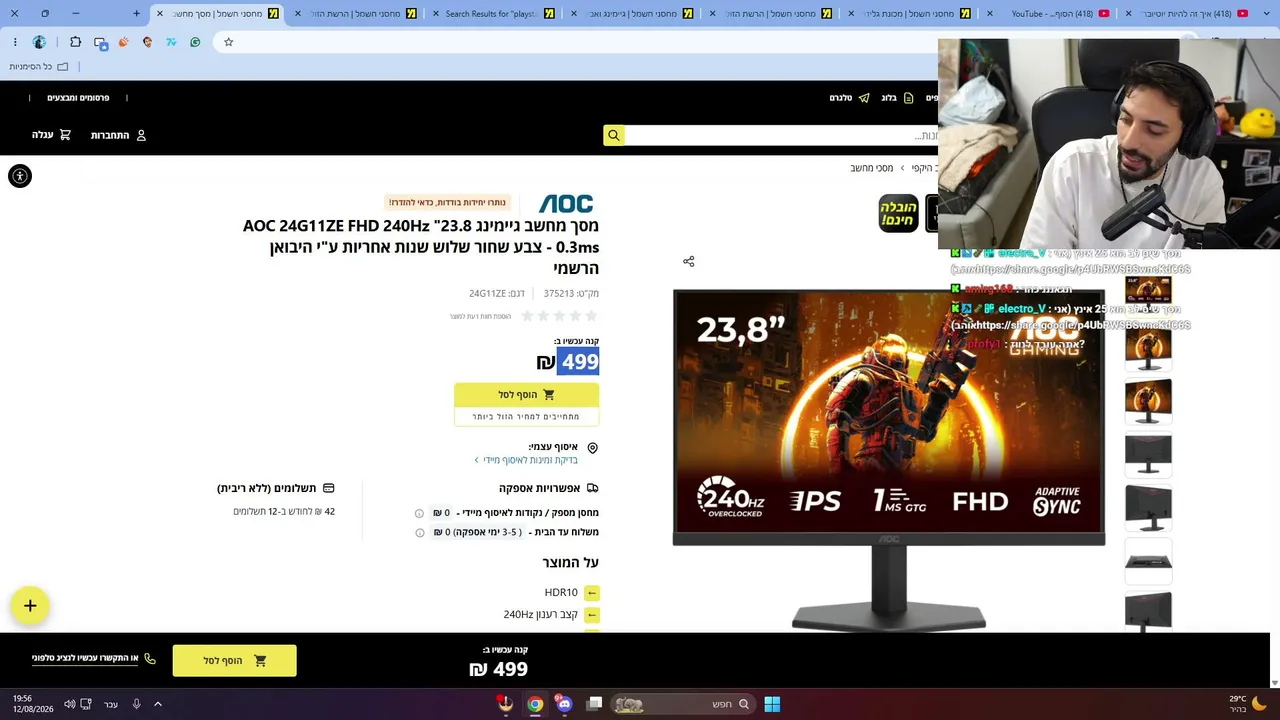The image size is (1280, 720).
Task: Click the Windows Start button
Action: point(772,704)
